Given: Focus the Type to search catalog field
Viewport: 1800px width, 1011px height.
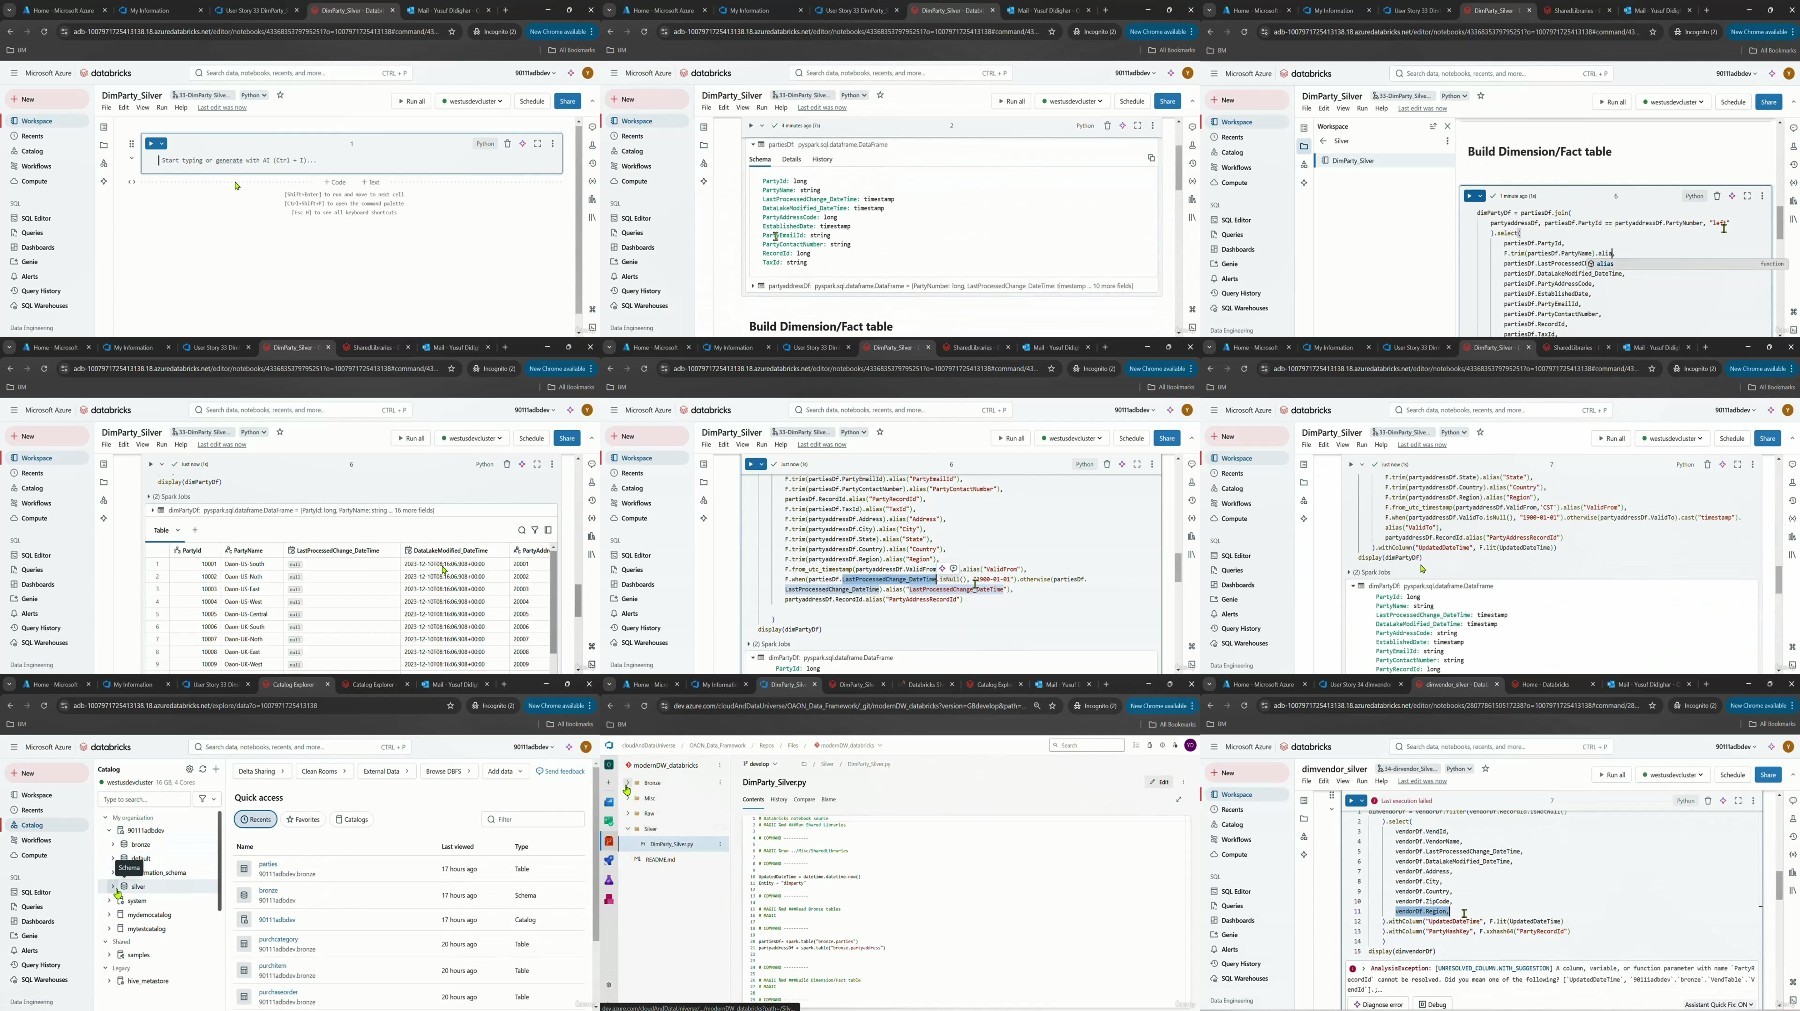Looking at the screenshot, I should 146,799.
